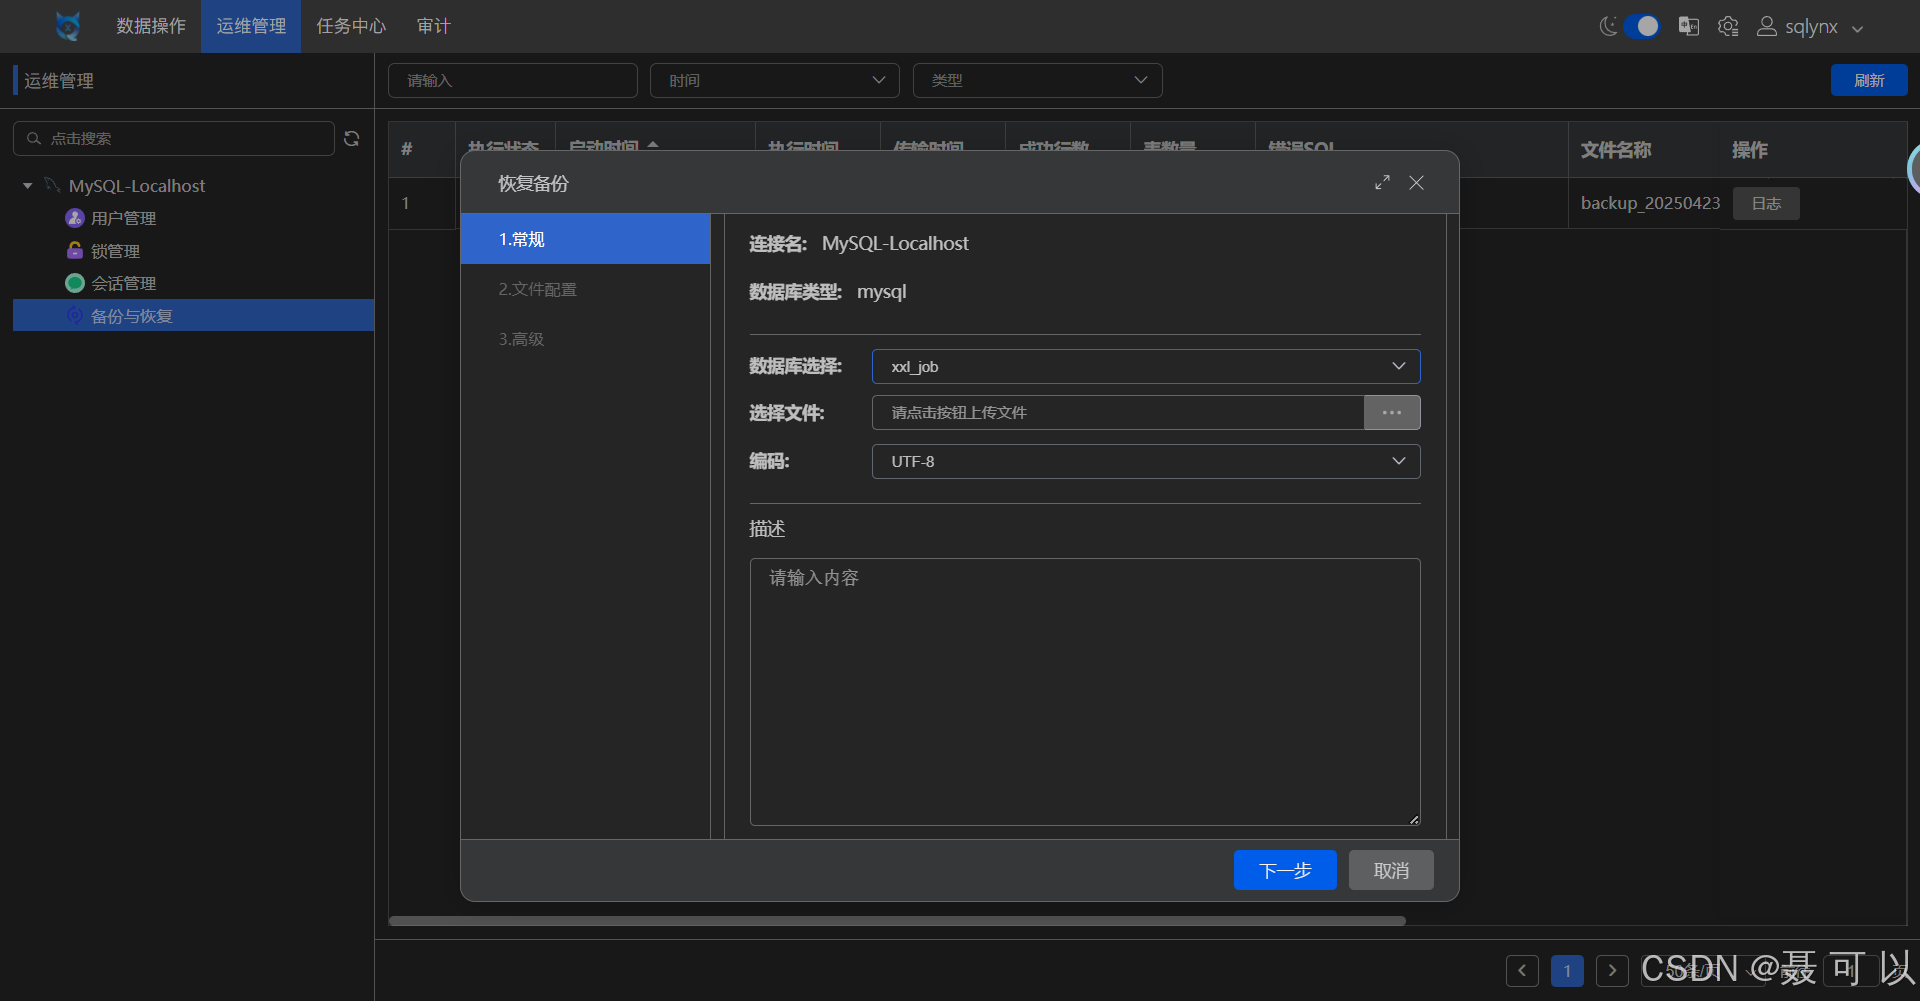This screenshot has height=1001, width=1920.
Task: Click the 刷新 button
Action: 1869,80
